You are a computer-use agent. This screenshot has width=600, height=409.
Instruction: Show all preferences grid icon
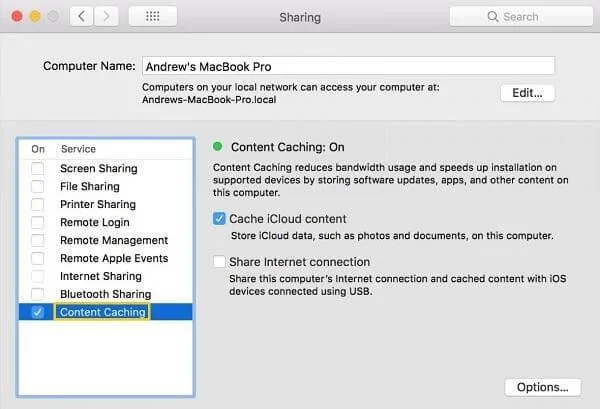153,17
